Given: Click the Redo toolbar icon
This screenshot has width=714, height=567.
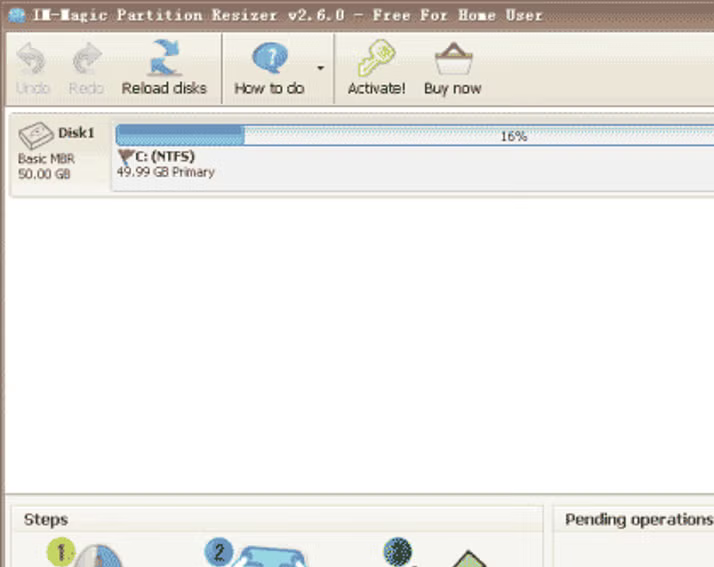Looking at the screenshot, I should (x=87, y=59).
